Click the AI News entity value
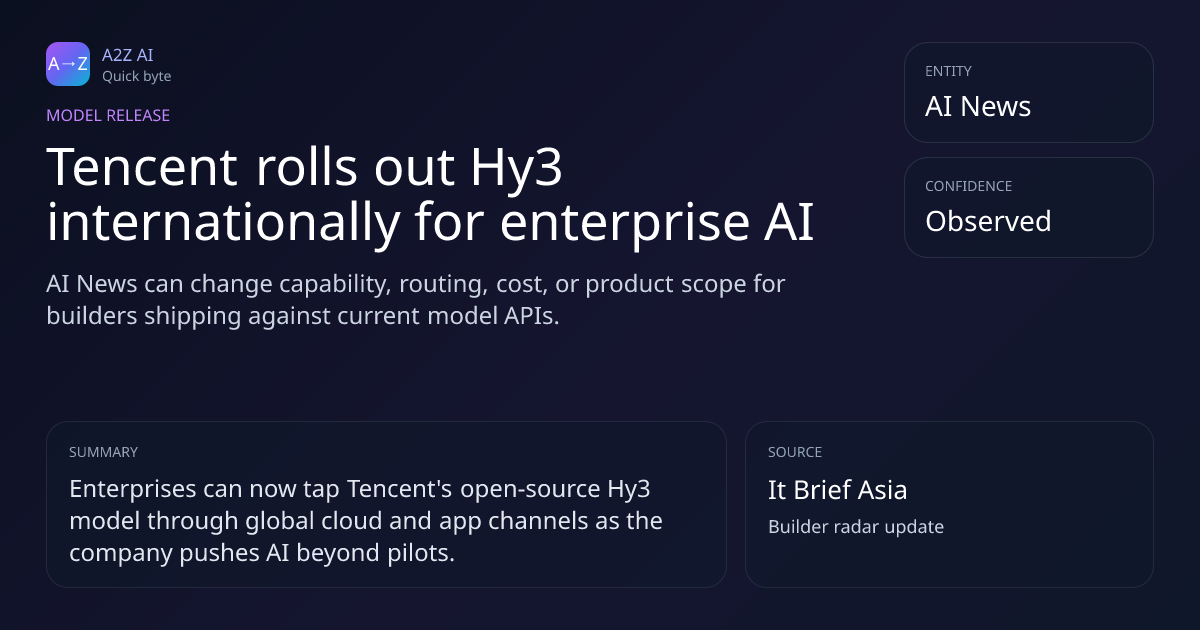Screen dimensions: 1200x630 [978, 107]
